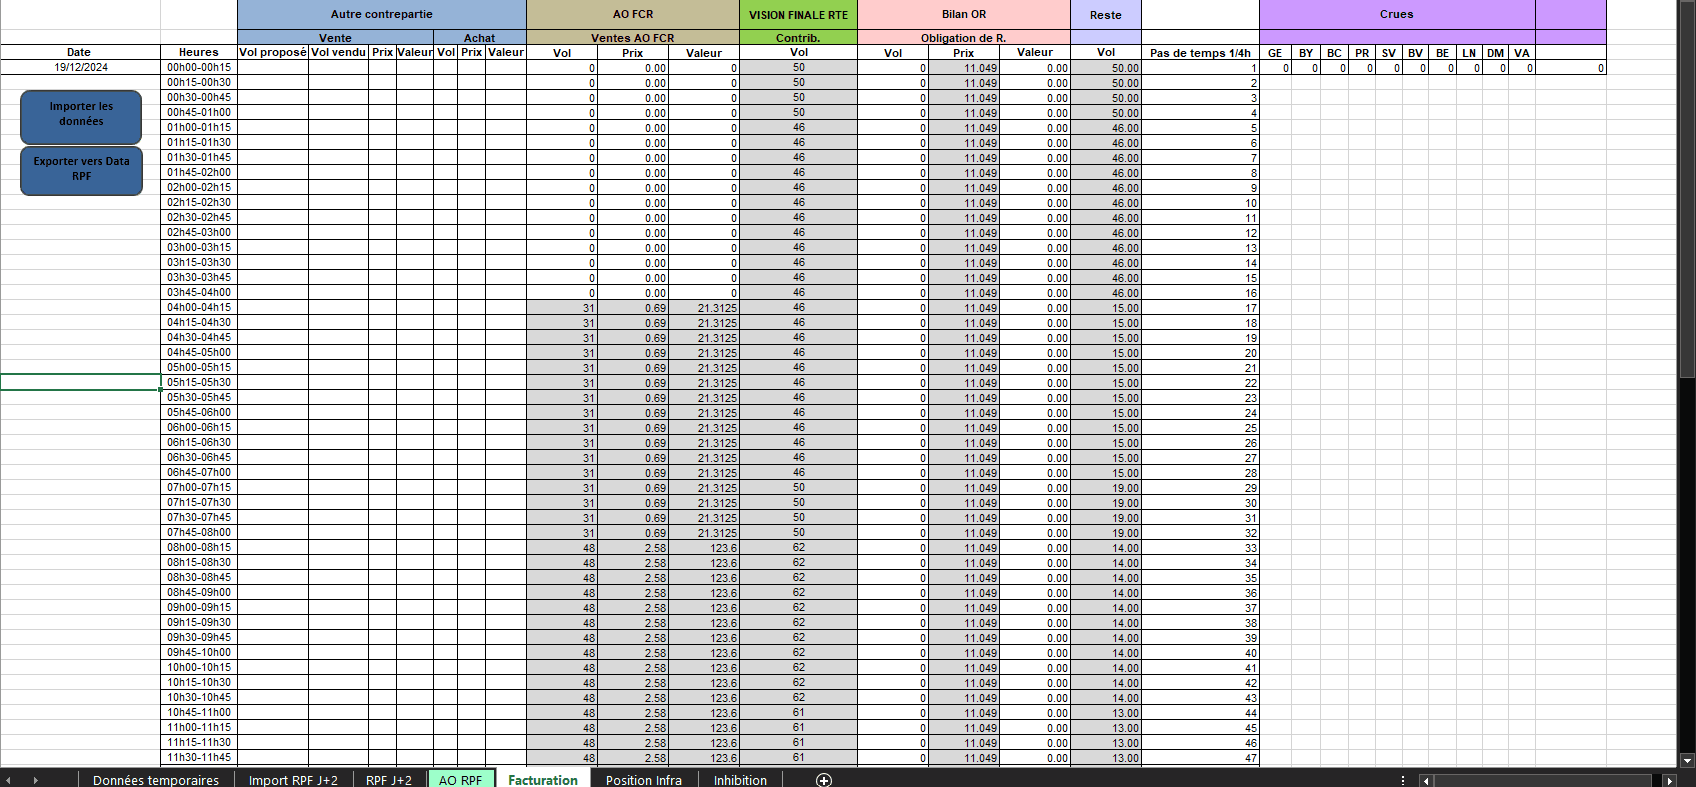Switch to the 'Données temporaires' sheet tab

point(155,780)
